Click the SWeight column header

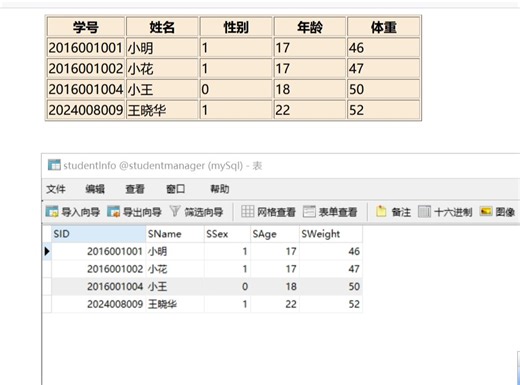331,234
